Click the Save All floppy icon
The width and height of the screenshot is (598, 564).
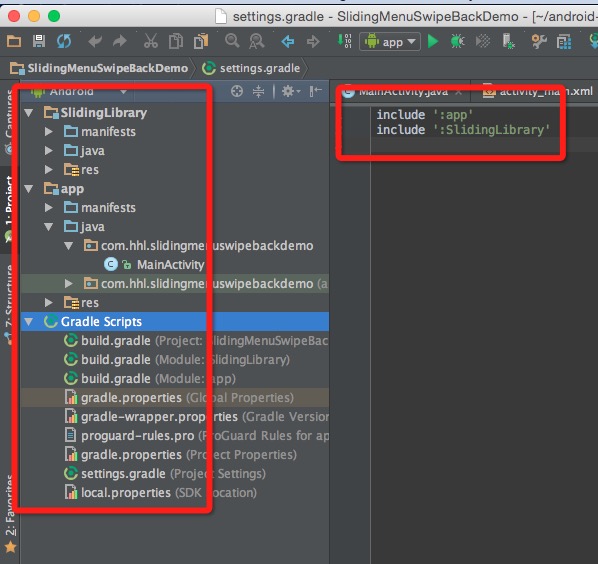pos(39,41)
